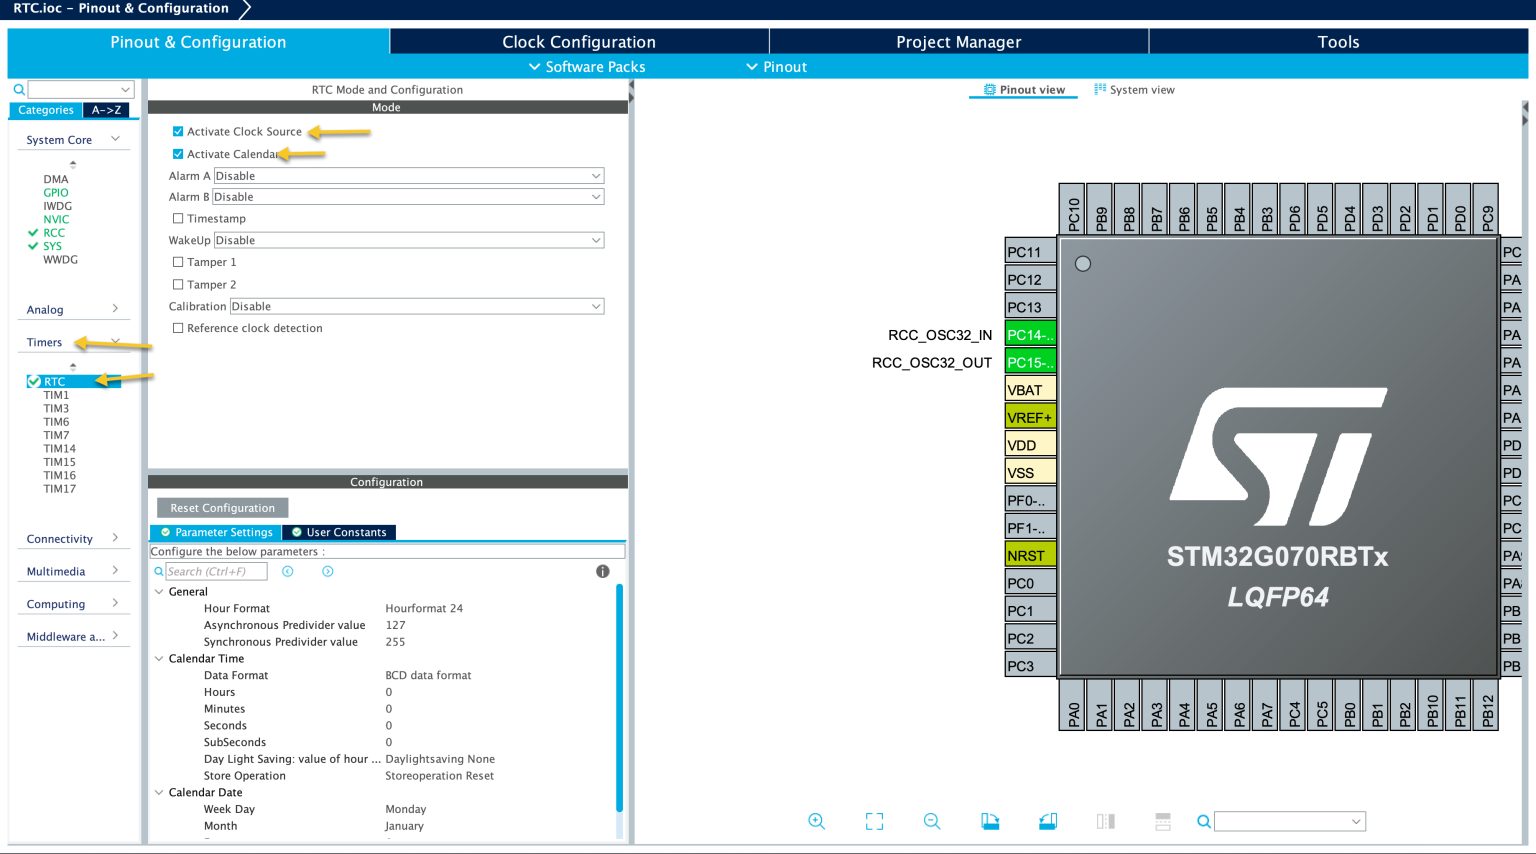This screenshot has height=854, width=1536.
Task: Switch to Clock Configuration tab
Action: pyautogui.click(x=579, y=42)
